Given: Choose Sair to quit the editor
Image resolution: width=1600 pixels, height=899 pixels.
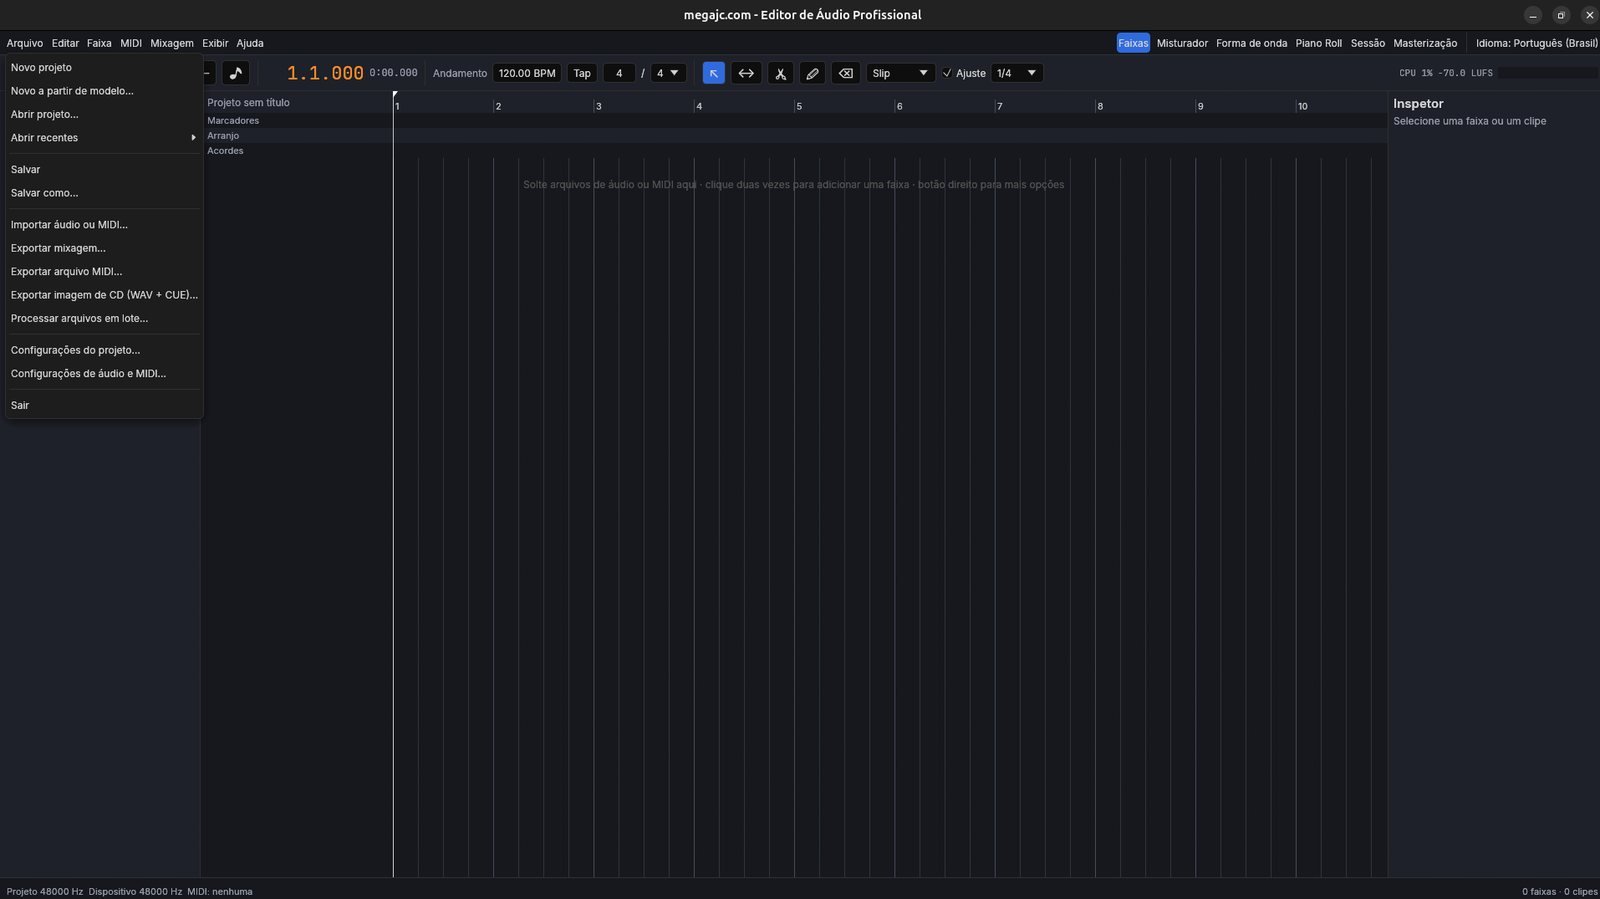Looking at the screenshot, I should pos(104,405).
